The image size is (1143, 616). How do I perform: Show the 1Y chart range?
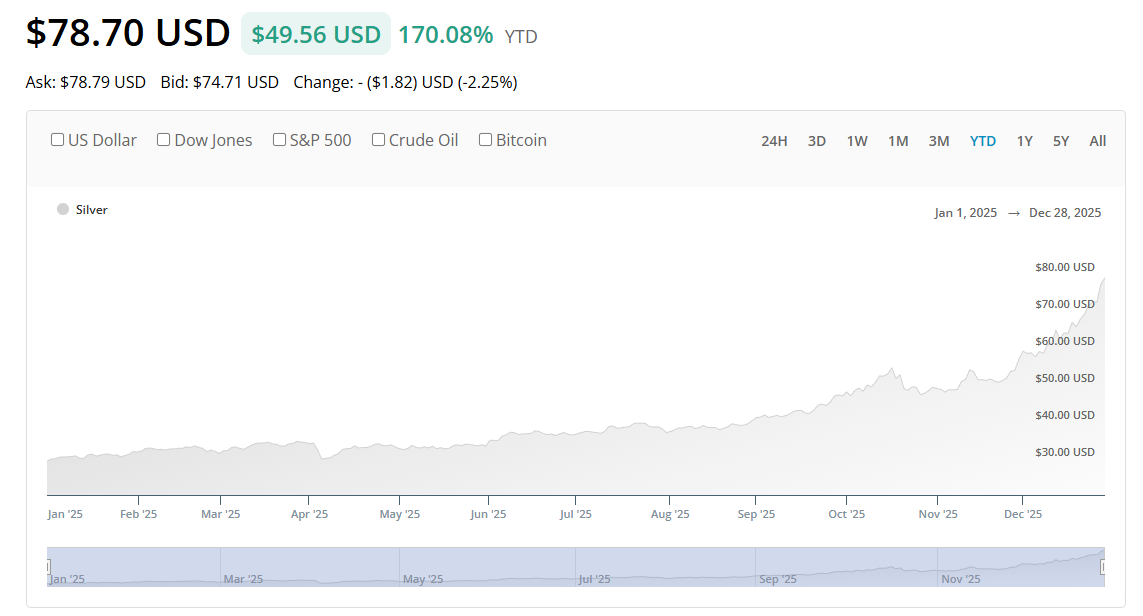pyautogui.click(x=1025, y=141)
